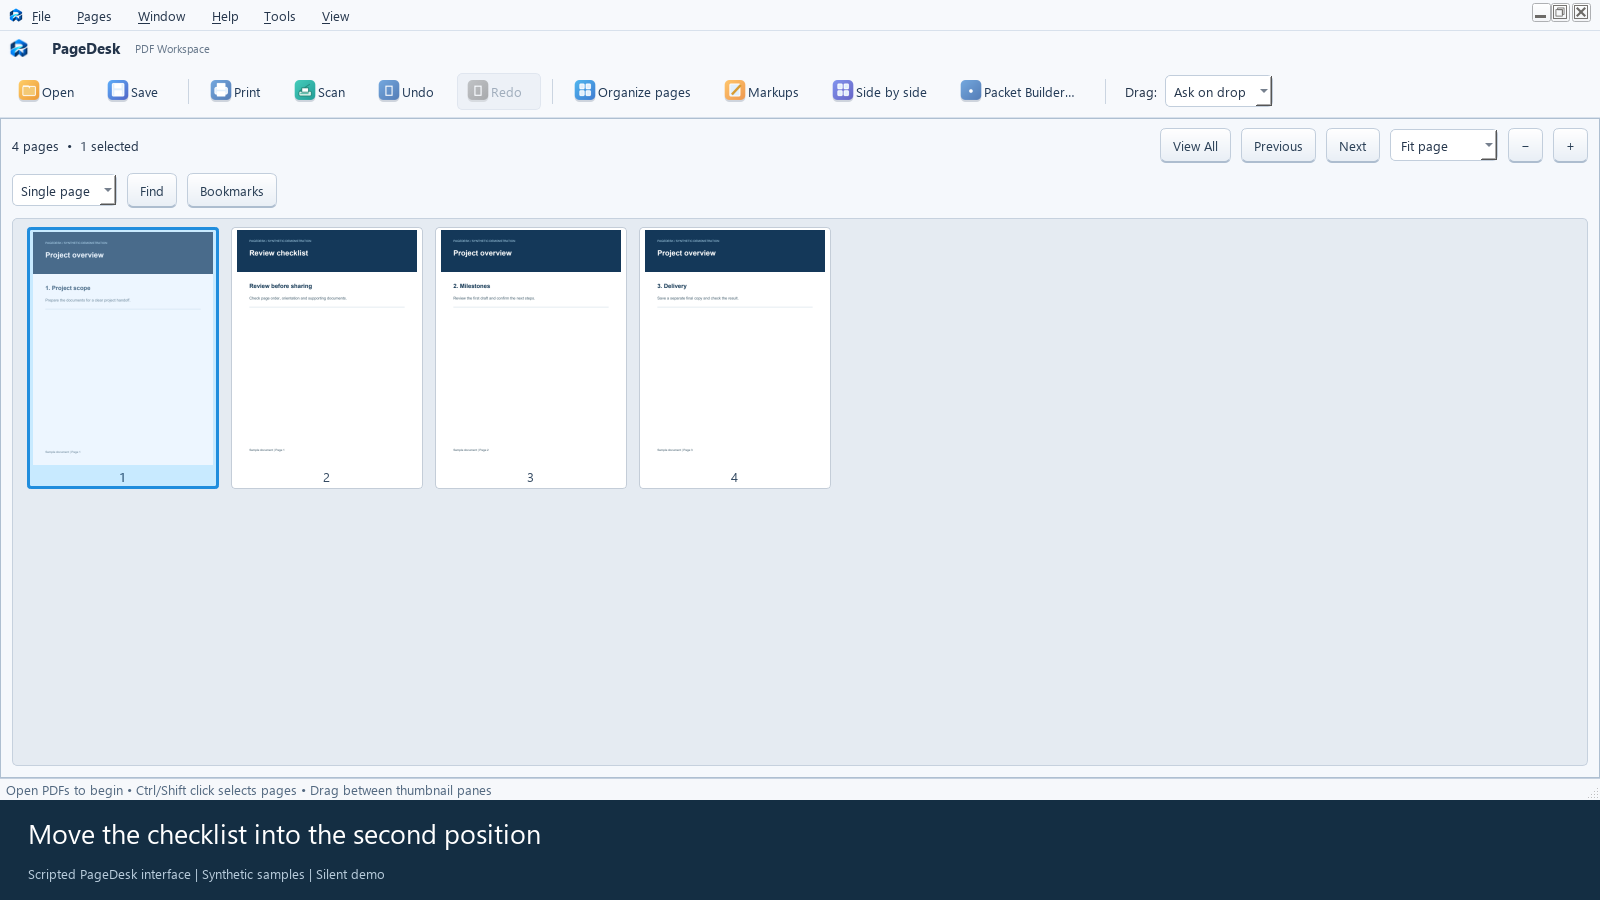Click the Undo icon
This screenshot has height=900, width=1600.
click(389, 91)
